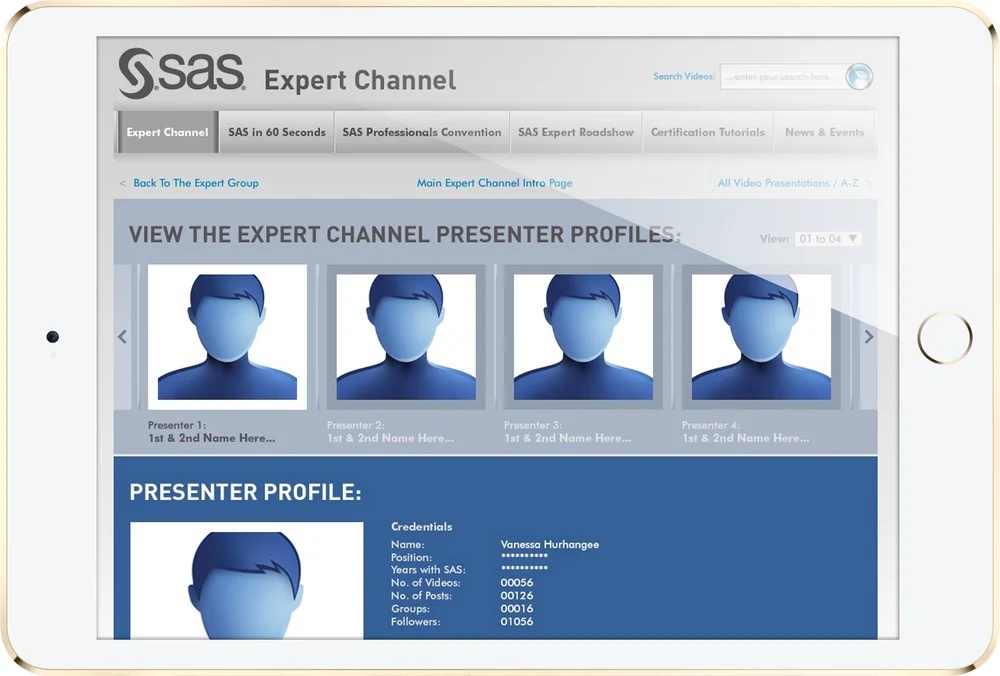Click the No. of Videos value 00056
The image size is (1000, 676).
tap(517, 583)
